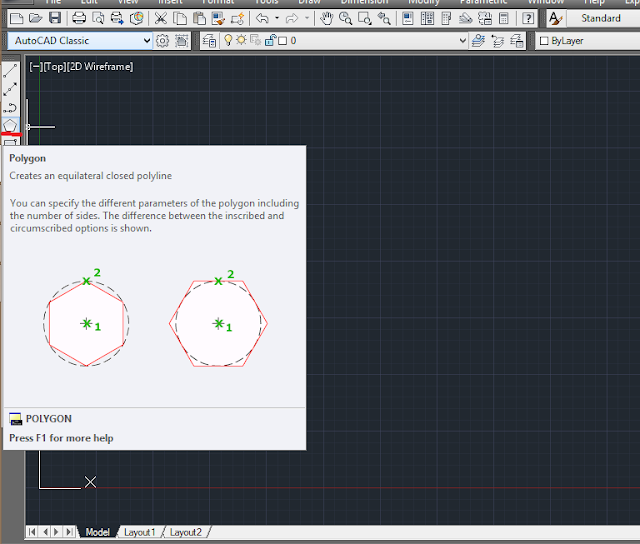Click previous layout tab arrow
Screen dimensions: 640x544
pyautogui.click(x=45, y=532)
